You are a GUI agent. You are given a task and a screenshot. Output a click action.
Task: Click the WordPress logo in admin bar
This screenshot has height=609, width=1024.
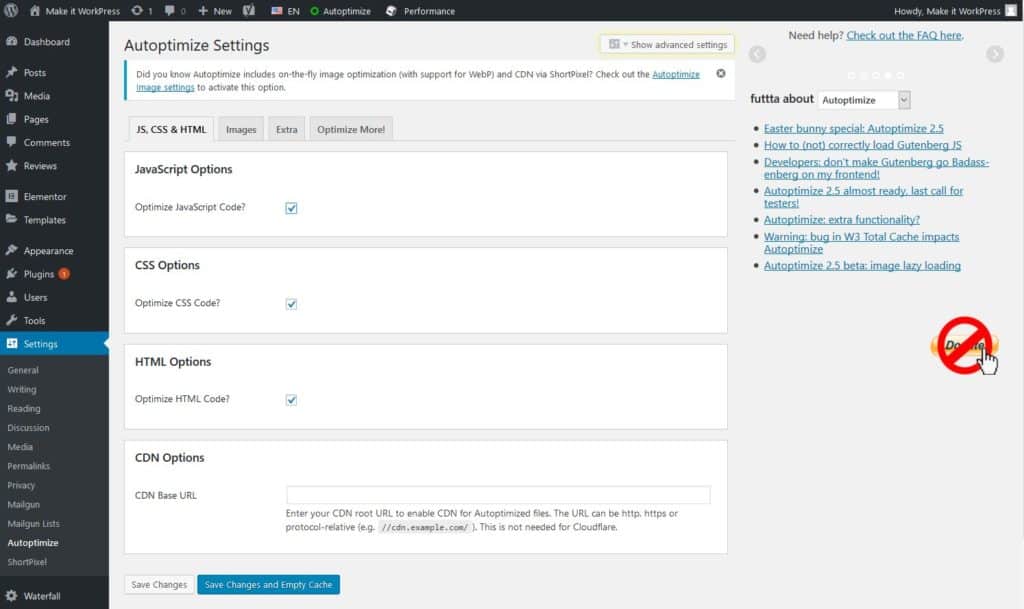point(11,10)
